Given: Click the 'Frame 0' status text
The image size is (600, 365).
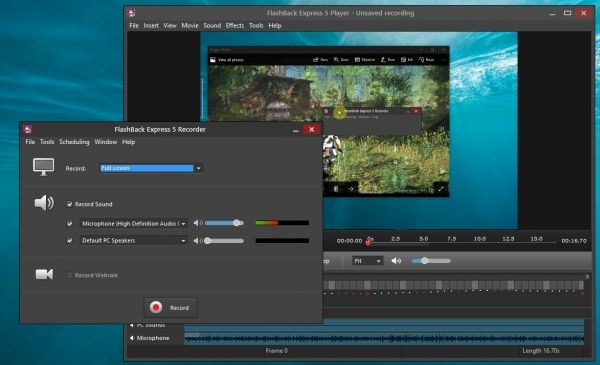Looking at the screenshot, I should (x=276, y=351).
